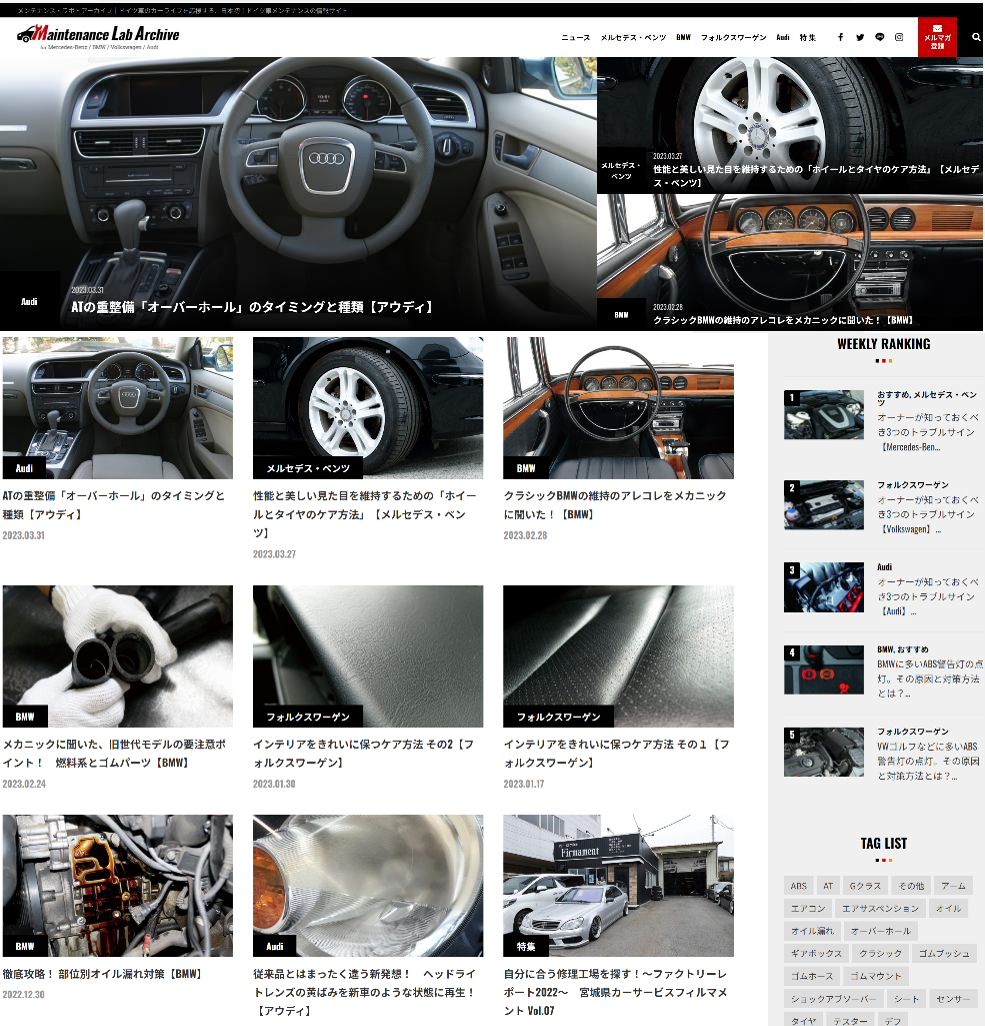Open ranking text BMWに多いABS警告灯の点灯
The width and height of the screenshot is (985, 1026).
pos(929,679)
